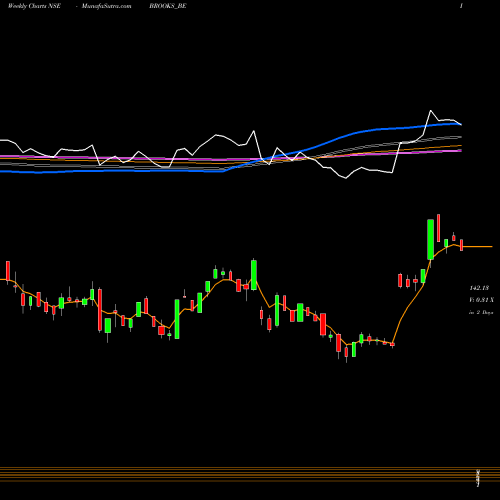Click the BROOKS_BE ticker symbol
The height and width of the screenshot is (500, 500).
[x=168, y=6]
